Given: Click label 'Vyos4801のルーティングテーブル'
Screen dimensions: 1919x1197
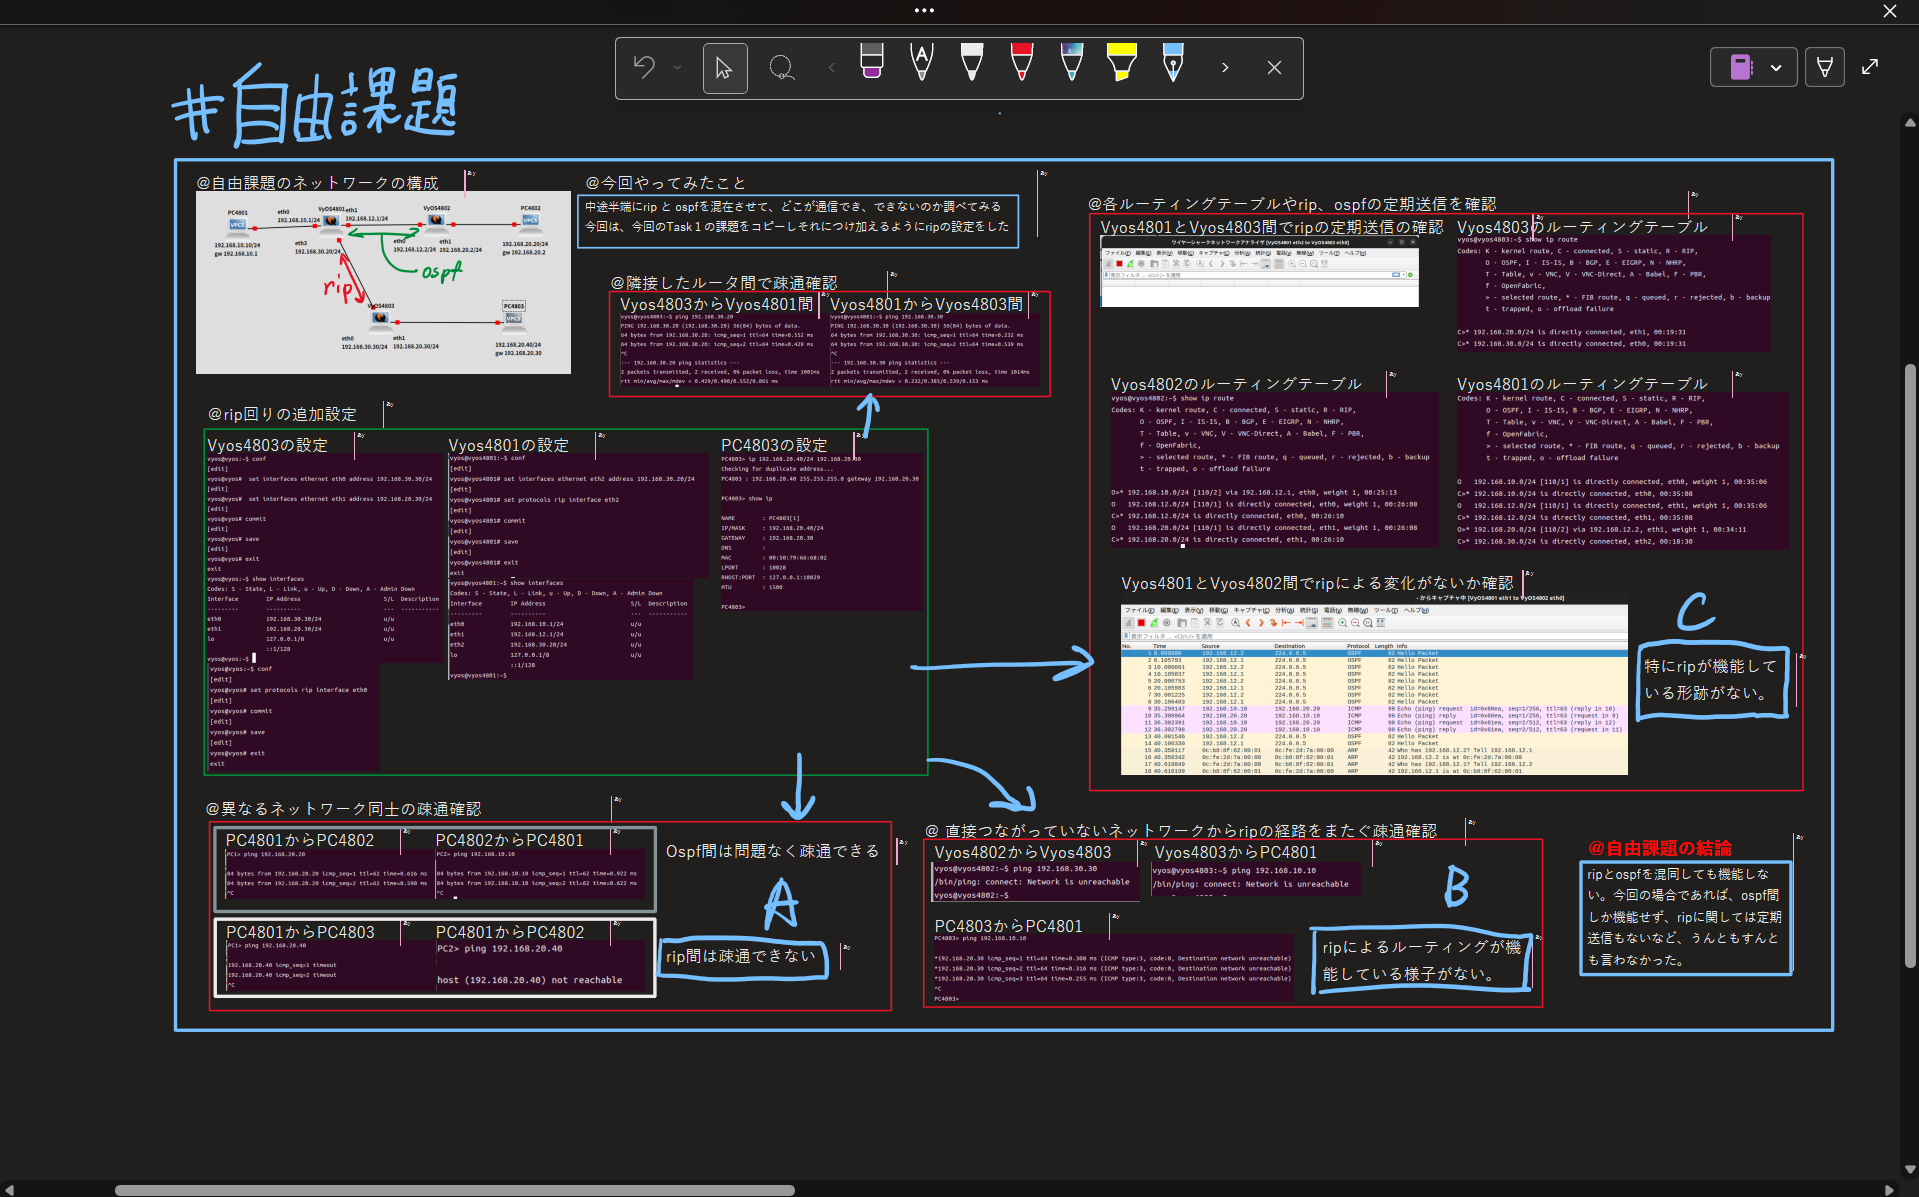Looking at the screenshot, I should [x=1582, y=384].
